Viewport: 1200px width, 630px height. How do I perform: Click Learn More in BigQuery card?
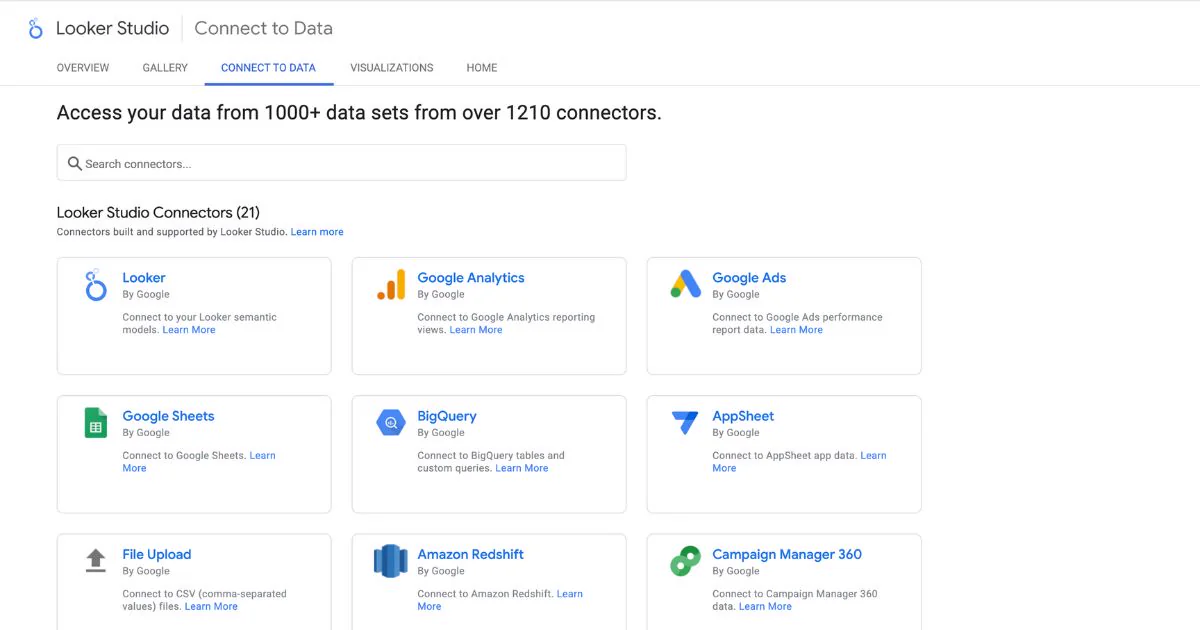pyautogui.click(x=522, y=468)
